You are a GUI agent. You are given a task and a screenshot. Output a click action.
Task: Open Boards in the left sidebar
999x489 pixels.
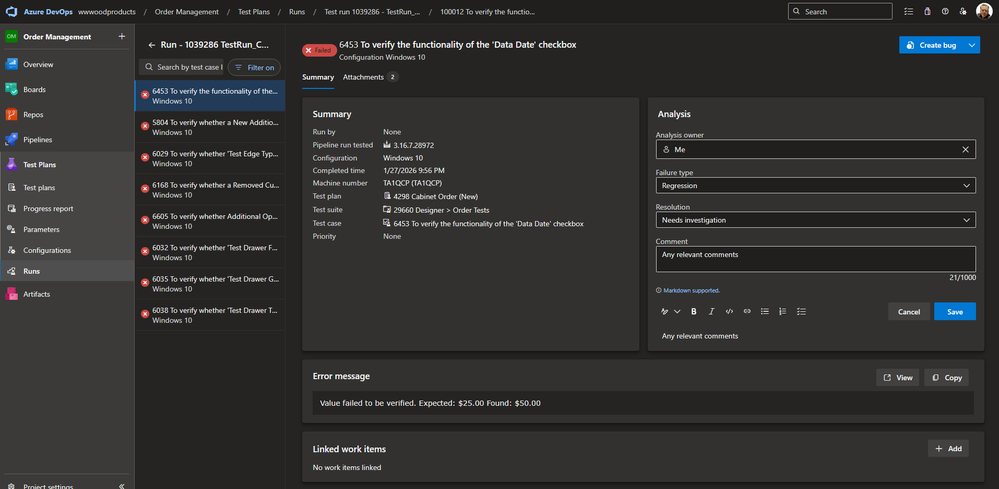coord(35,89)
